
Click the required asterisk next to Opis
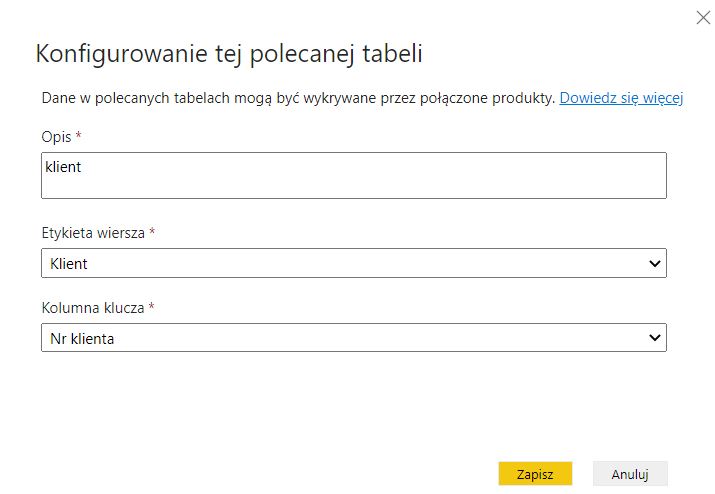79,135
